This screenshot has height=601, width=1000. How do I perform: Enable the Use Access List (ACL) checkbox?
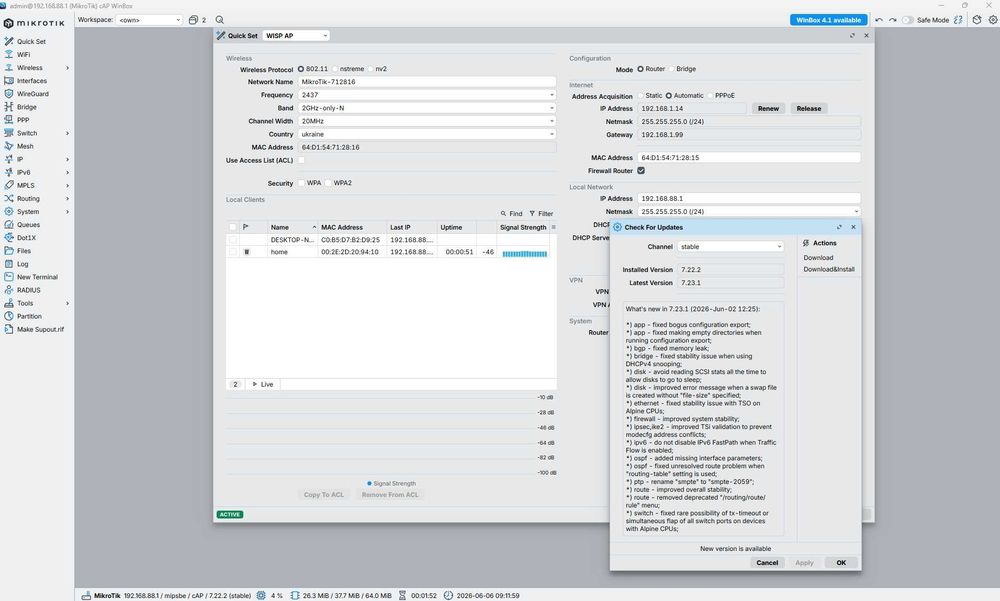pos(301,160)
